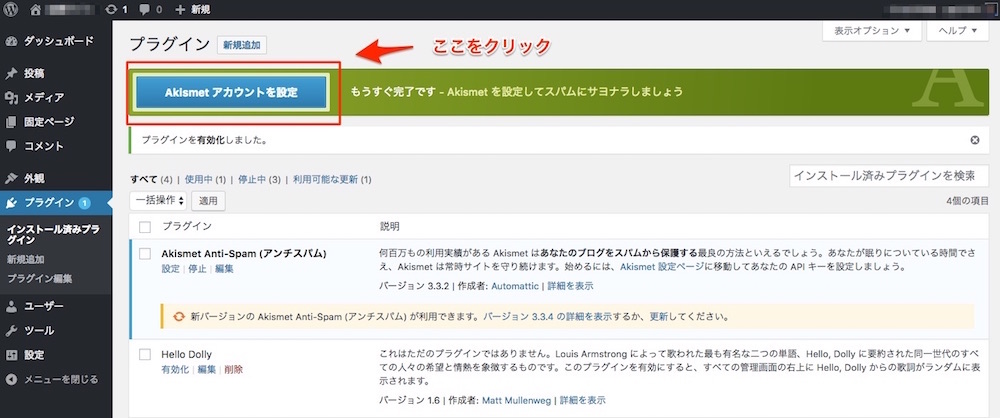1000x418 pixels.
Task: Click 詳細を表示 link in Hello Dolly row
Action: coord(583,401)
